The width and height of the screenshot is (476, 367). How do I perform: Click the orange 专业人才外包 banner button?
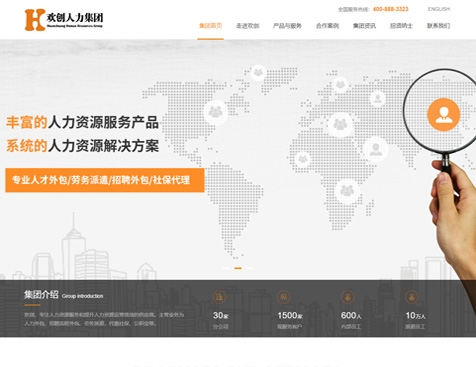[x=105, y=180]
